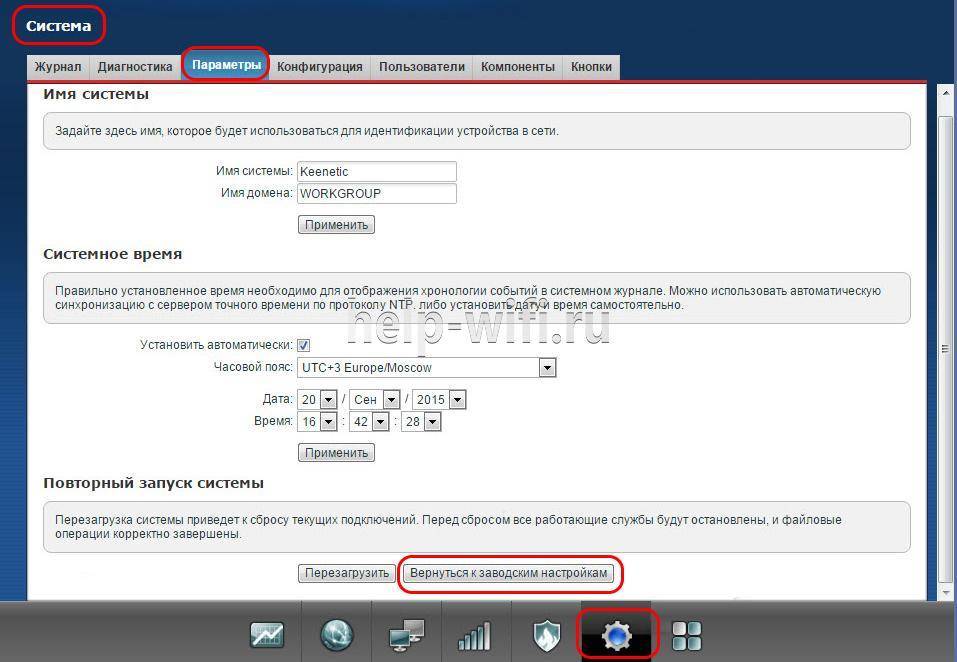Click the scrollbar down arrow

pos(945,592)
